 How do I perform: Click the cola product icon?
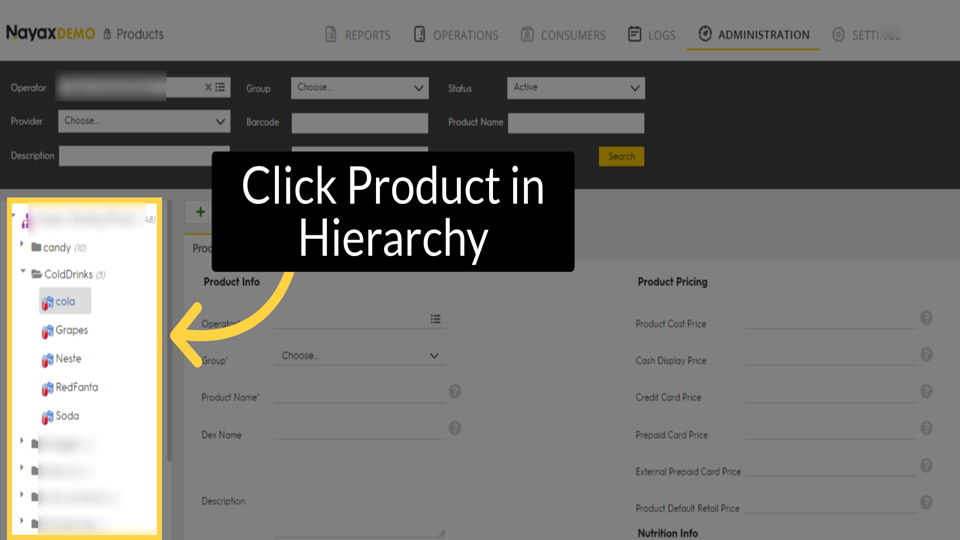[47, 302]
